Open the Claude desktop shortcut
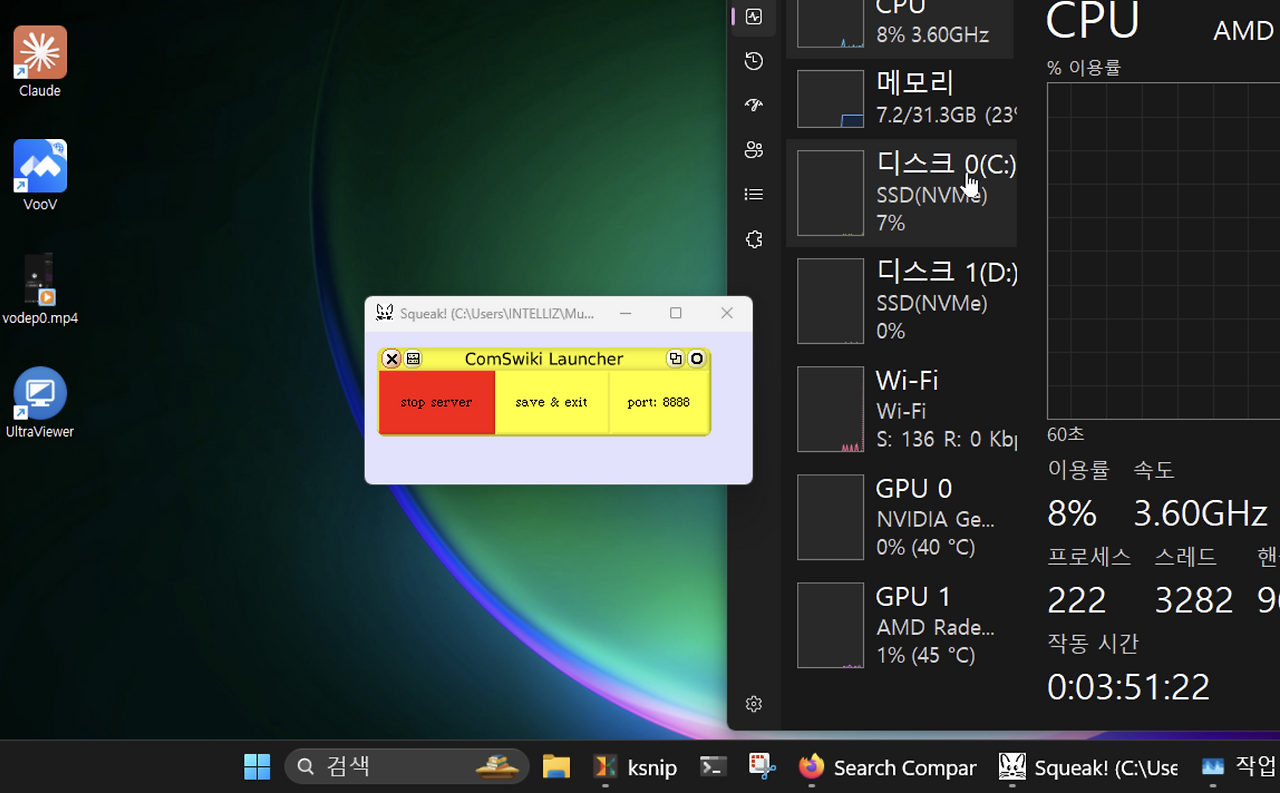The image size is (1280, 793). click(40, 62)
